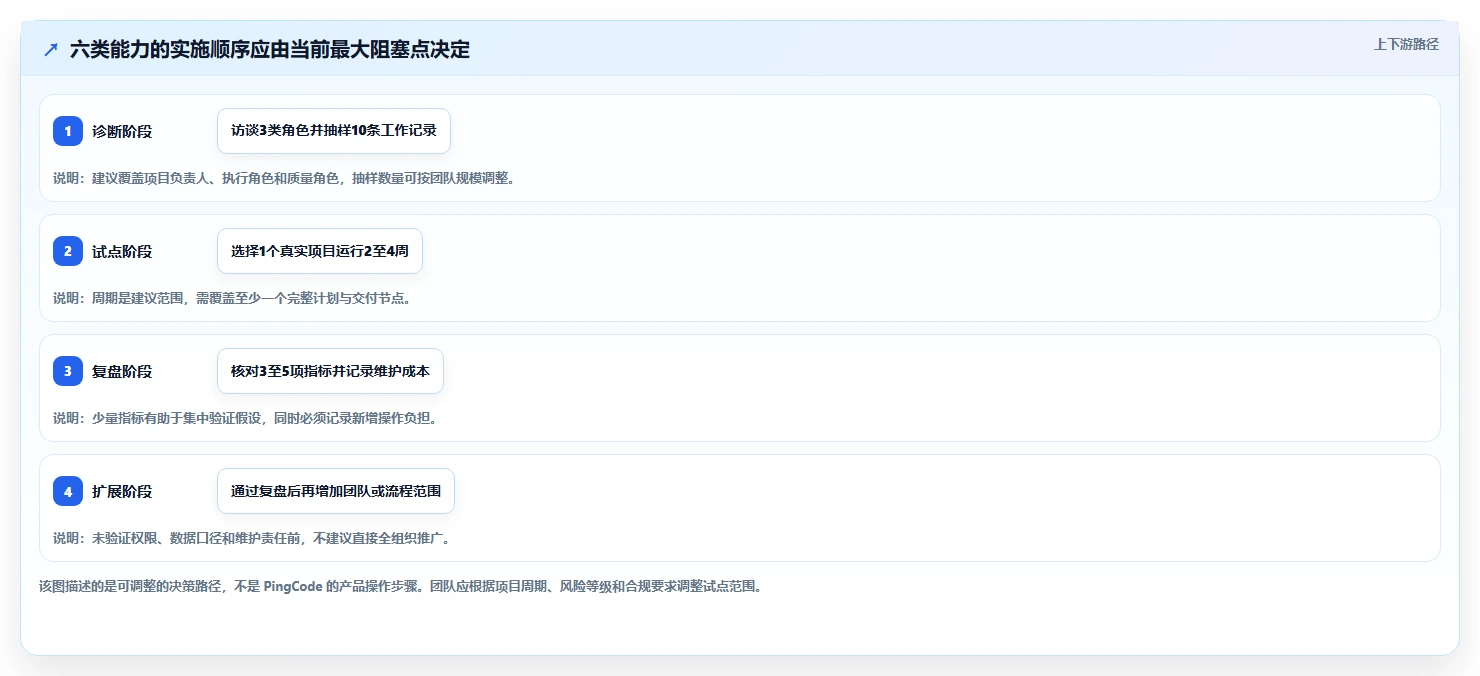The width and height of the screenshot is (1480, 676).
Task: Click the 选择1个真实项目运行2至4周 chip
Action: tap(320, 251)
